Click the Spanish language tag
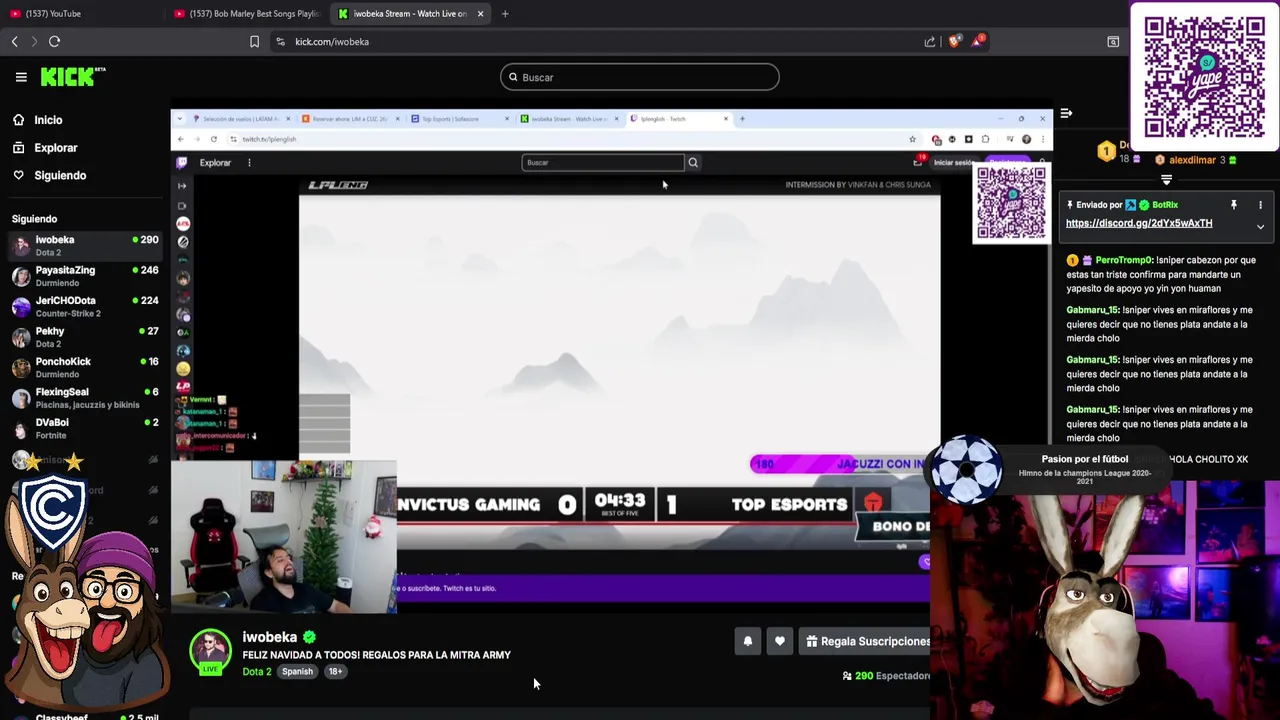Viewport: 1280px width, 720px height. click(x=297, y=672)
